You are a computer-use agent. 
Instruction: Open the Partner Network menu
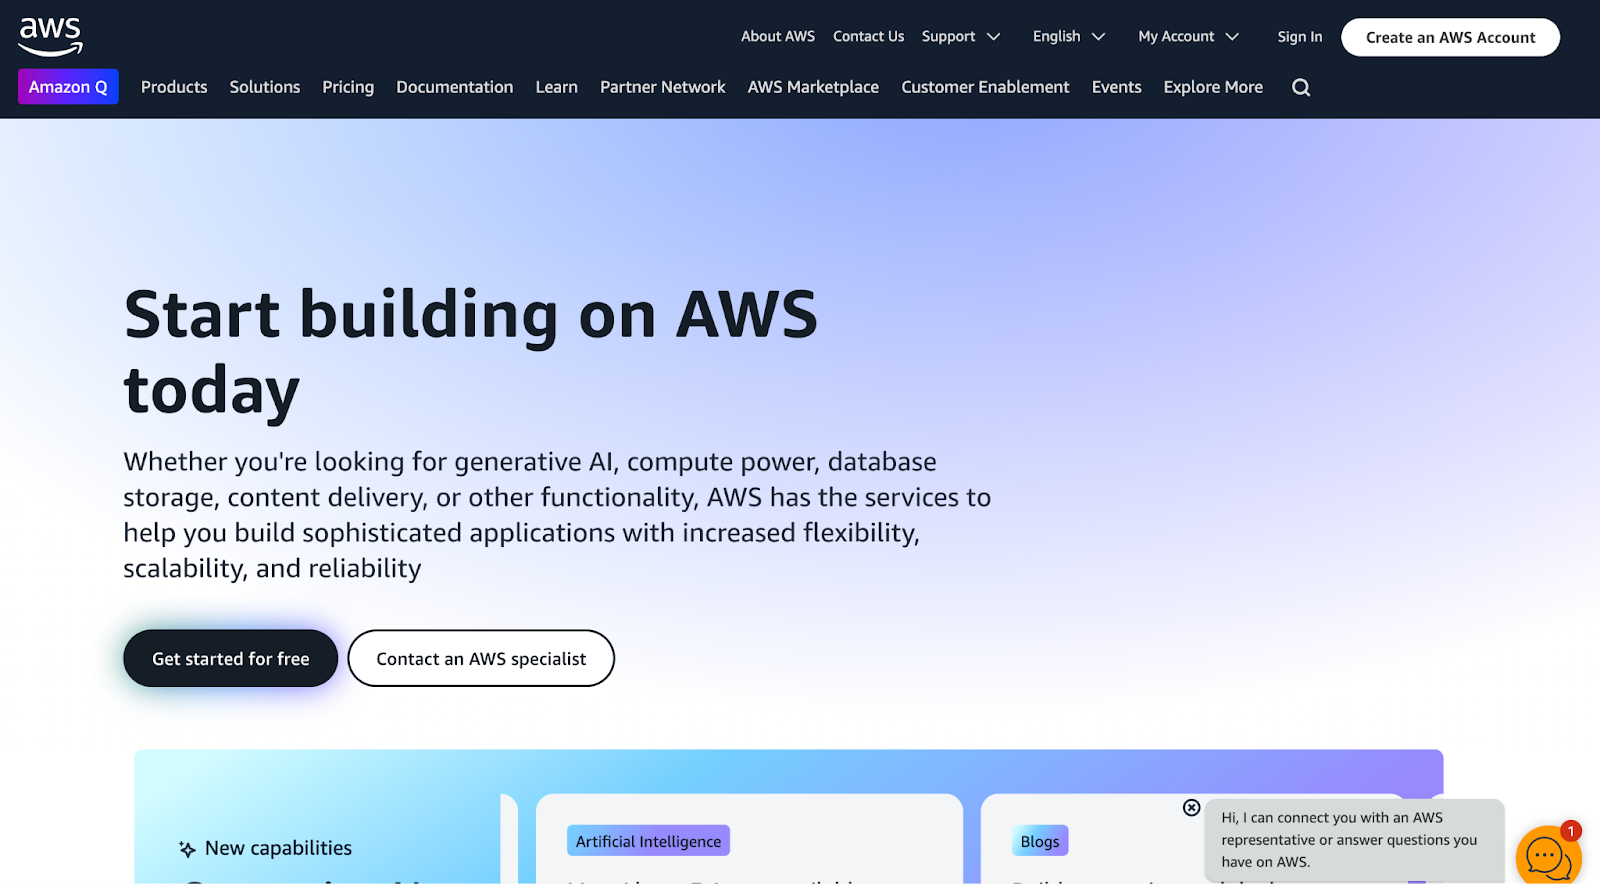pos(663,87)
